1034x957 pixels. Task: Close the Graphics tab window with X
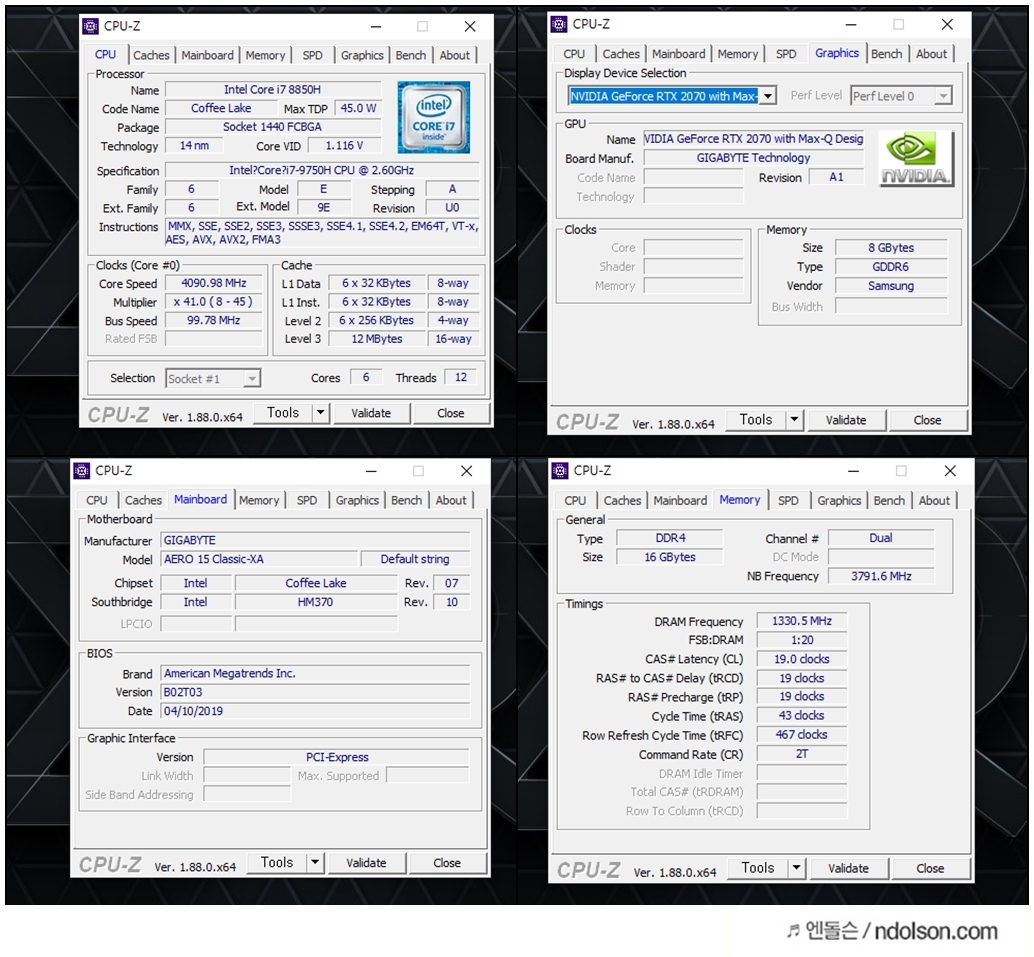pos(947,24)
